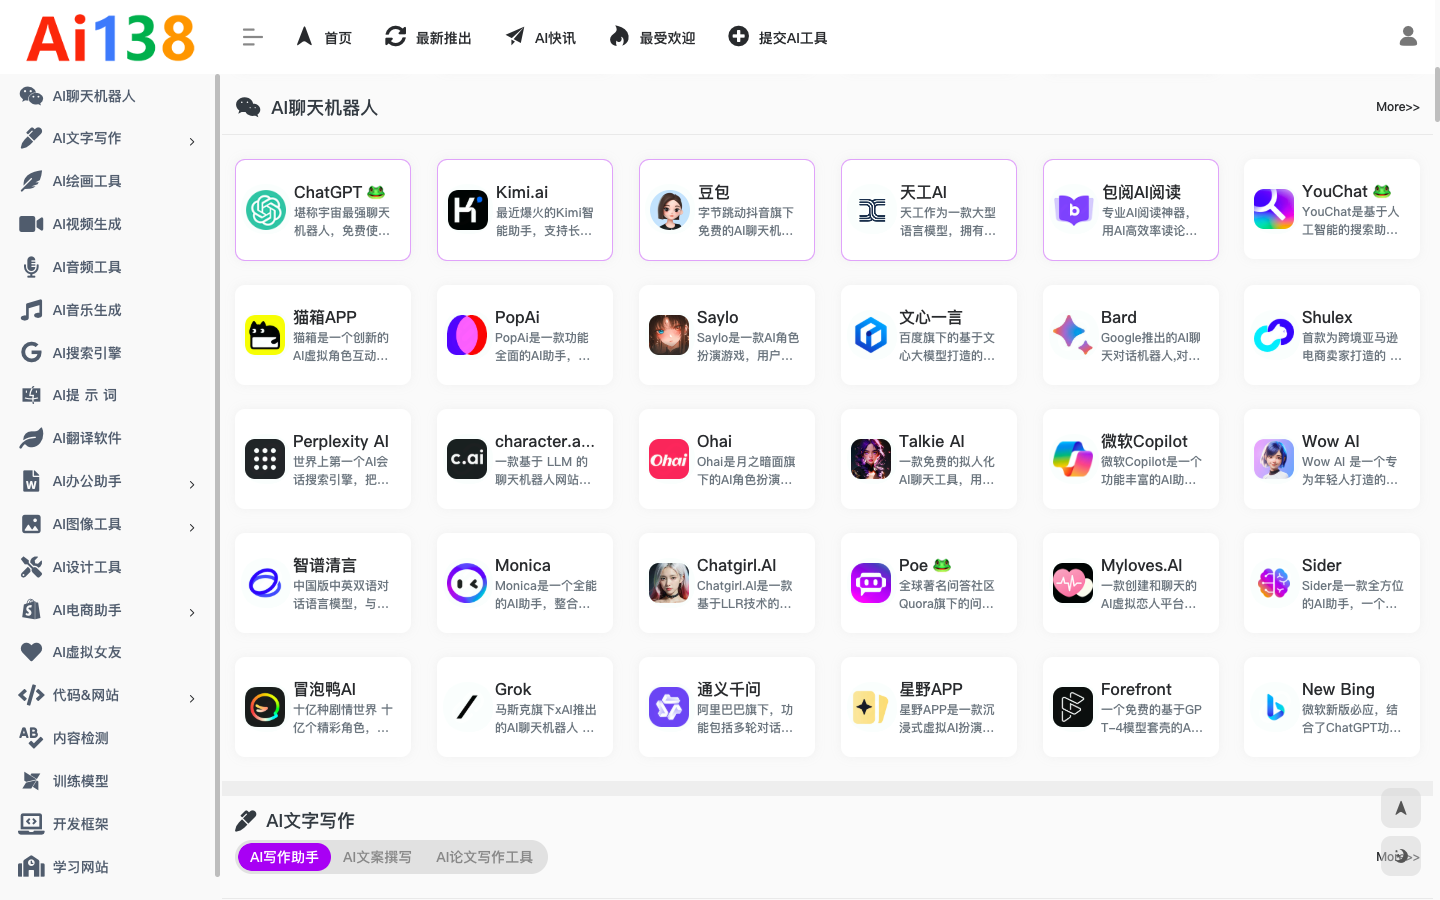Click the Ai138 site logo
The width and height of the screenshot is (1440, 900).
pyautogui.click(x=110, y=38)
